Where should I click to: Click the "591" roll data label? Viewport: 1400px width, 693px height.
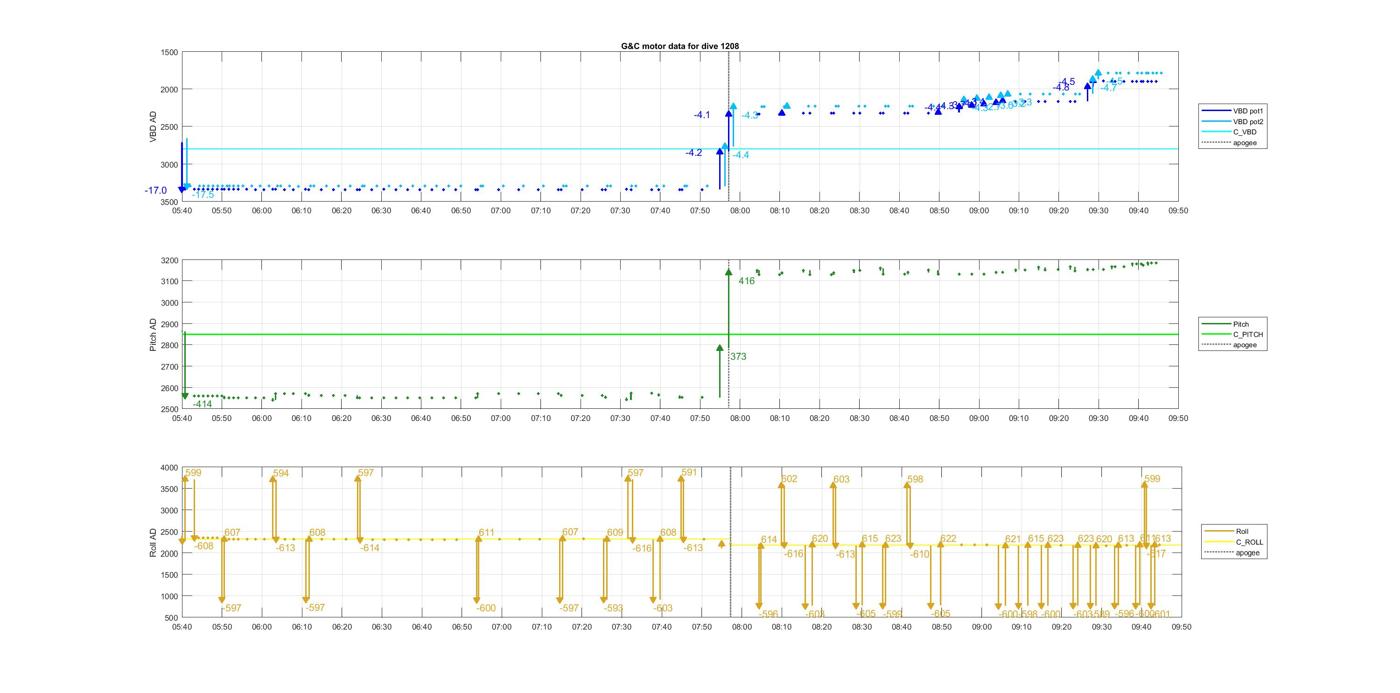[x=689, y=472]
